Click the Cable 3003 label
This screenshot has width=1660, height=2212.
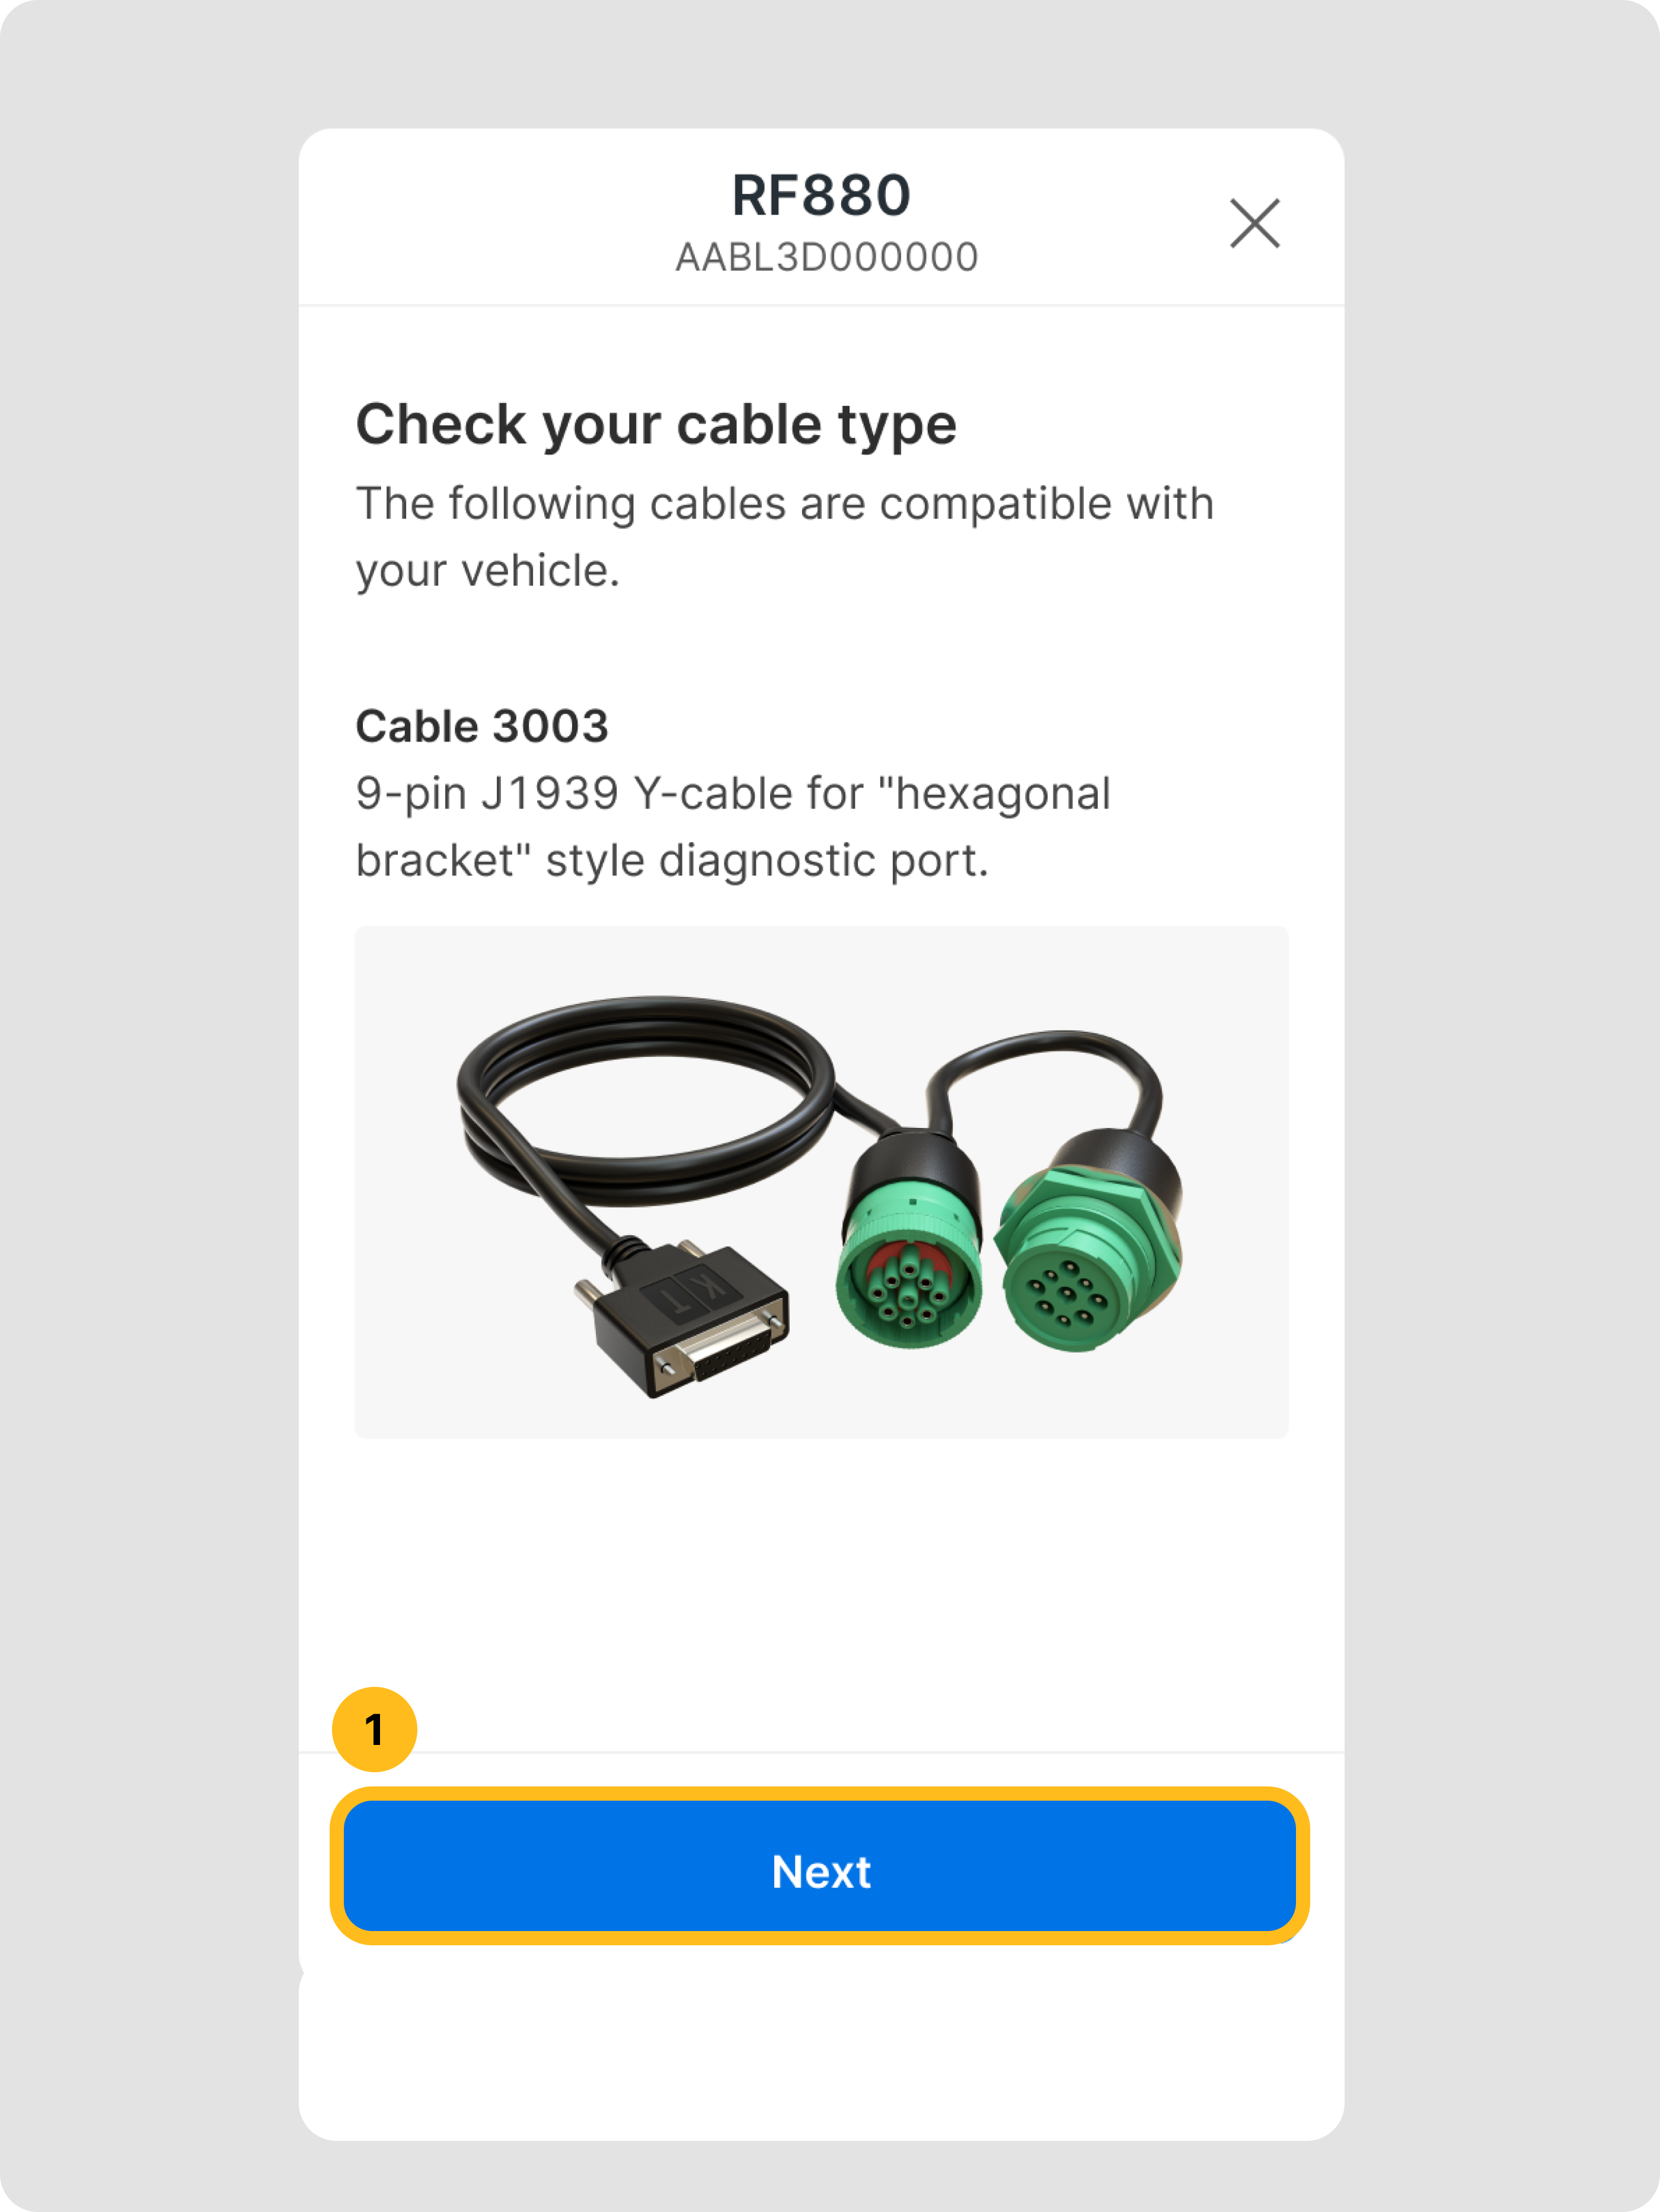tap(482, 726)
